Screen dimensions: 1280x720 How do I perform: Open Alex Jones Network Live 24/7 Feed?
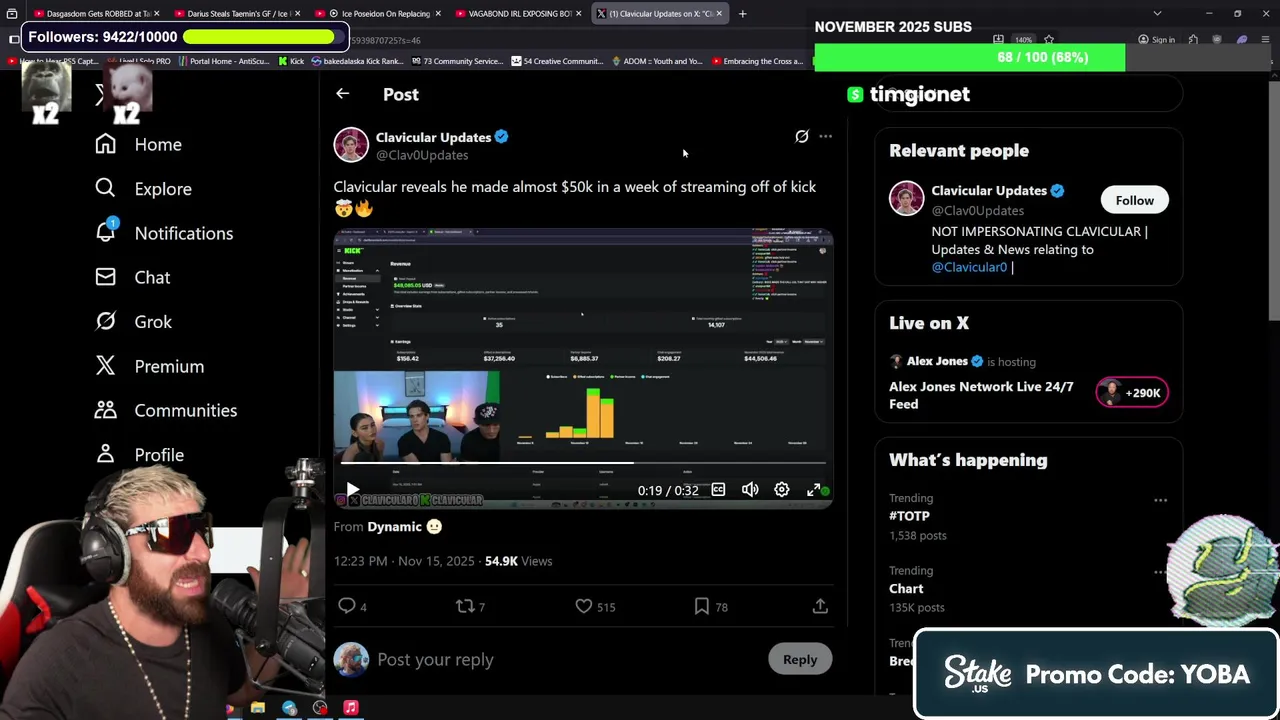point(981,395)
